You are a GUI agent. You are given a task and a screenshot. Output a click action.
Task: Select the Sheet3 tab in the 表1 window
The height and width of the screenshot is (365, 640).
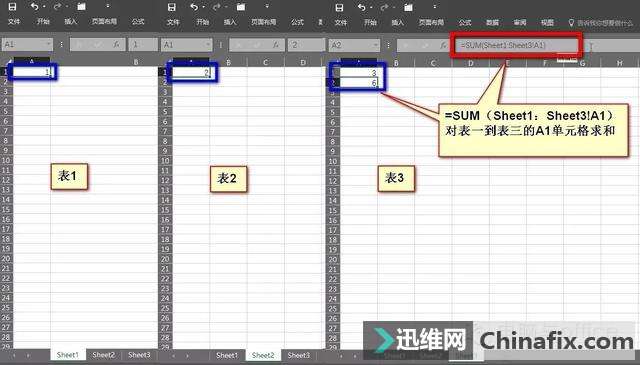[x=139, y=355]
